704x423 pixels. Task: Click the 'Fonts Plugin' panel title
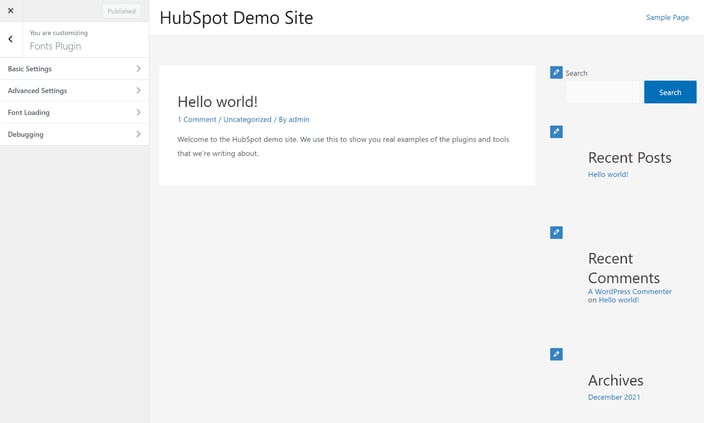pyautogui.click(x=55, y=46)
